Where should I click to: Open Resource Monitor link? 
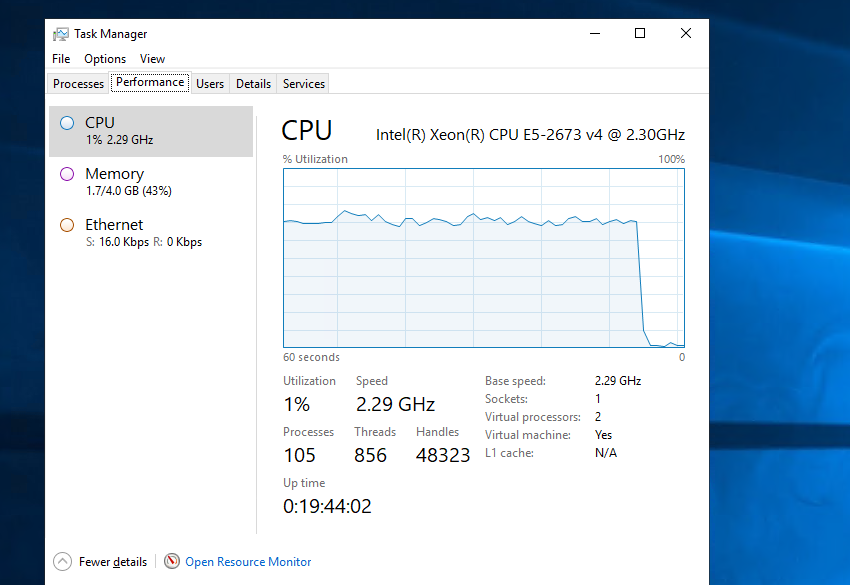(248, 562)
